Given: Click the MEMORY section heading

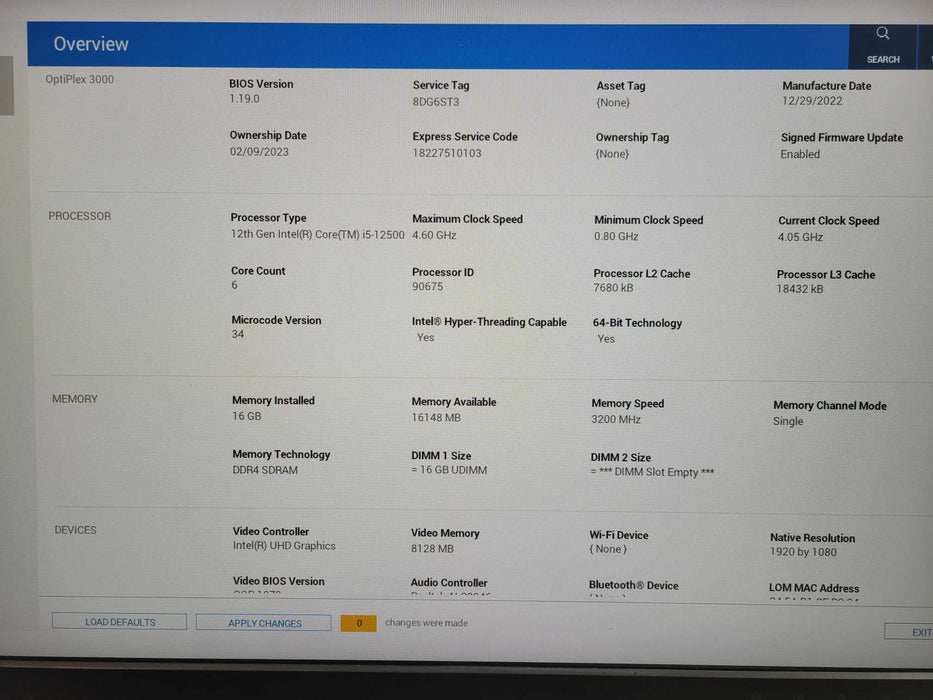Looking at the screenshot, I should [x=75, y=399].
